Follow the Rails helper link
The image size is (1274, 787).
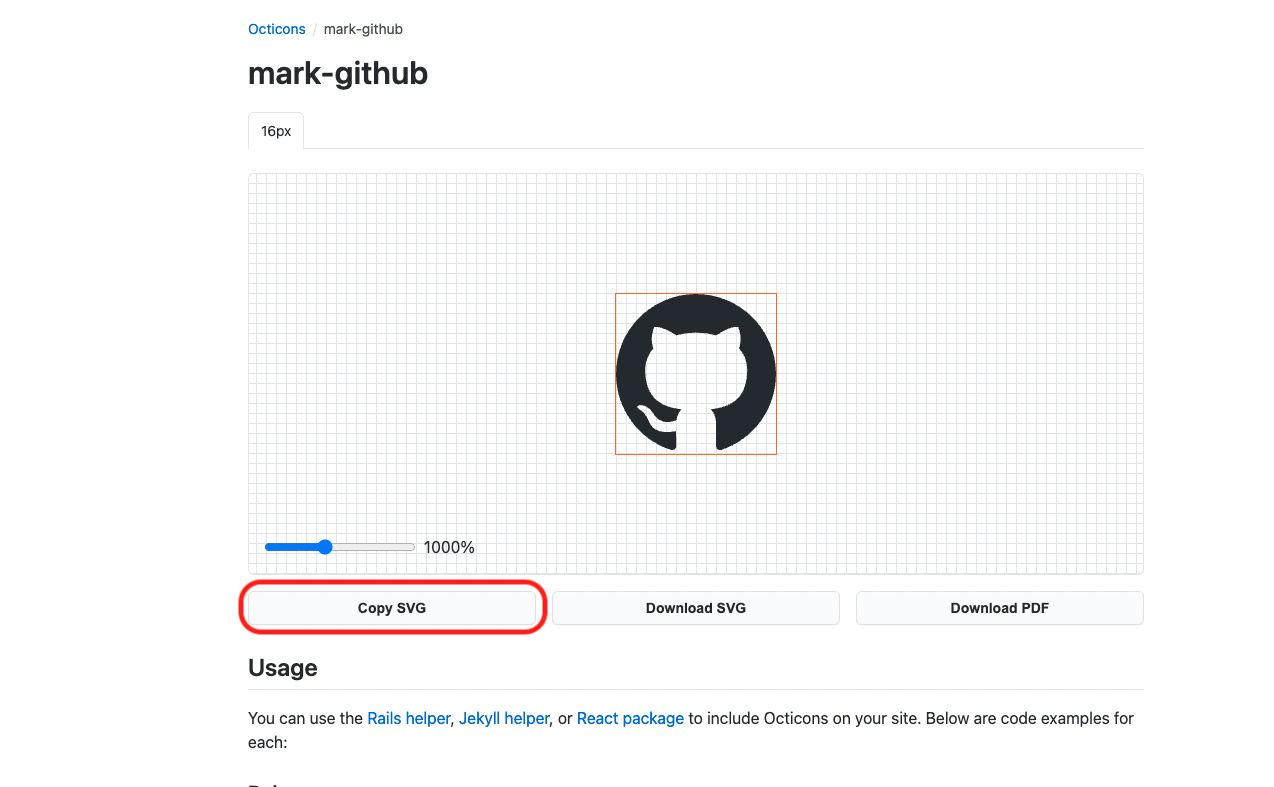point(408,718)
